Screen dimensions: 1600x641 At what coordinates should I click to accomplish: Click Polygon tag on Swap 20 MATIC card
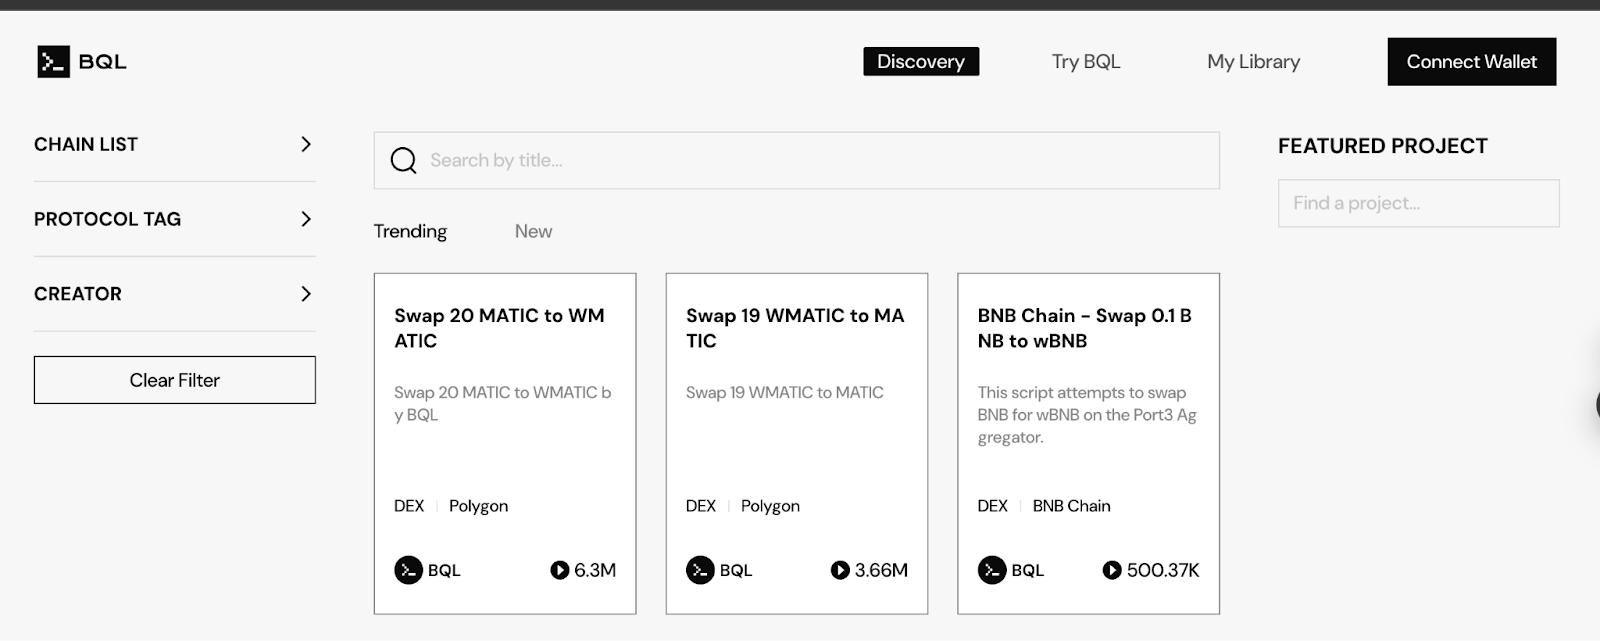click(x=478, y=506)
